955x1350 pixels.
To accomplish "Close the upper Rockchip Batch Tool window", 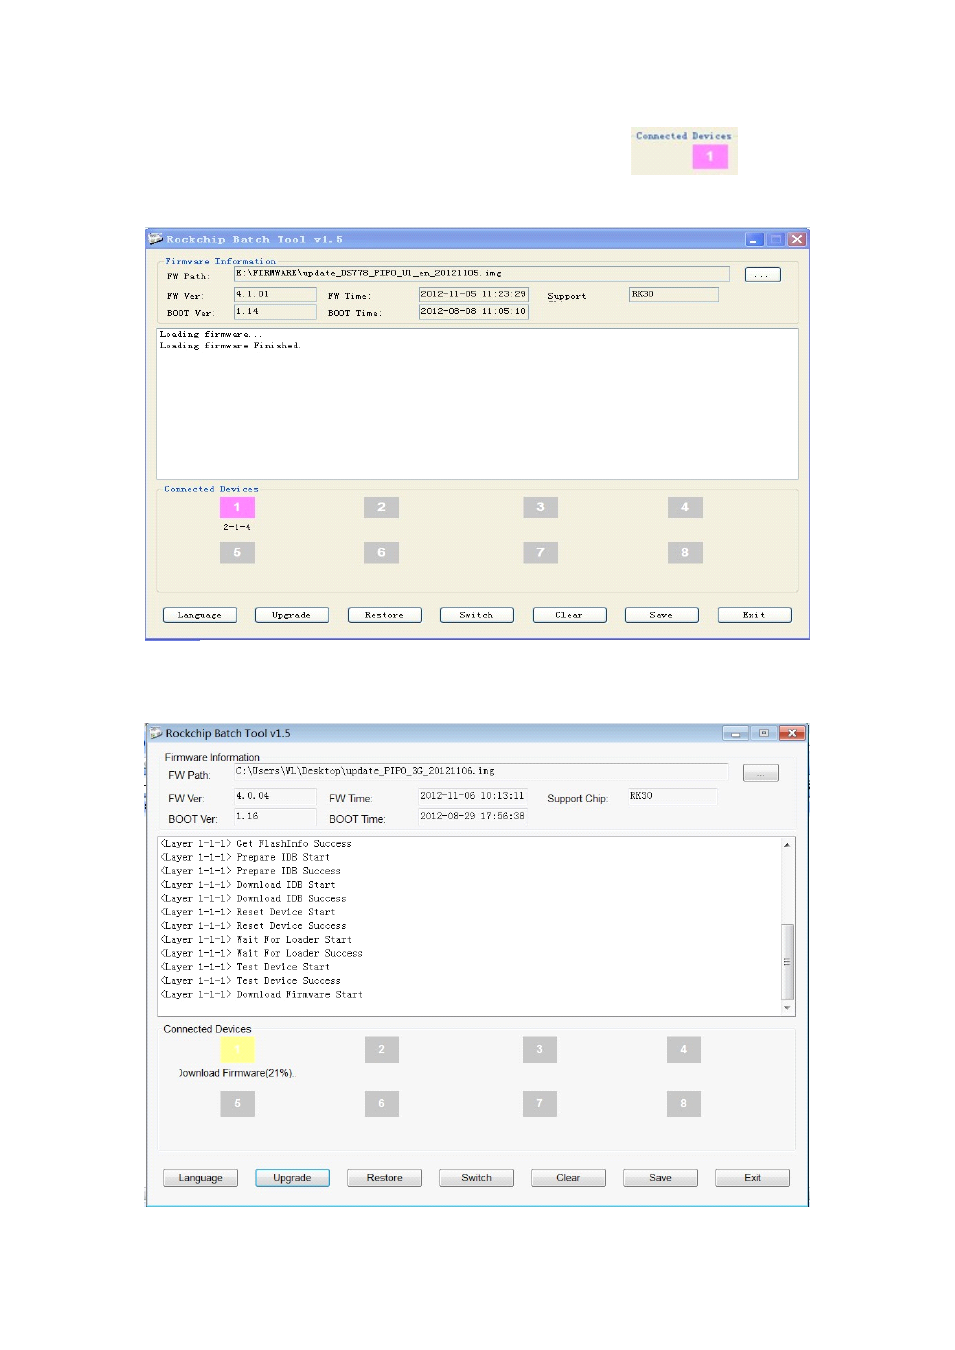I will click(x=797, y=240).
